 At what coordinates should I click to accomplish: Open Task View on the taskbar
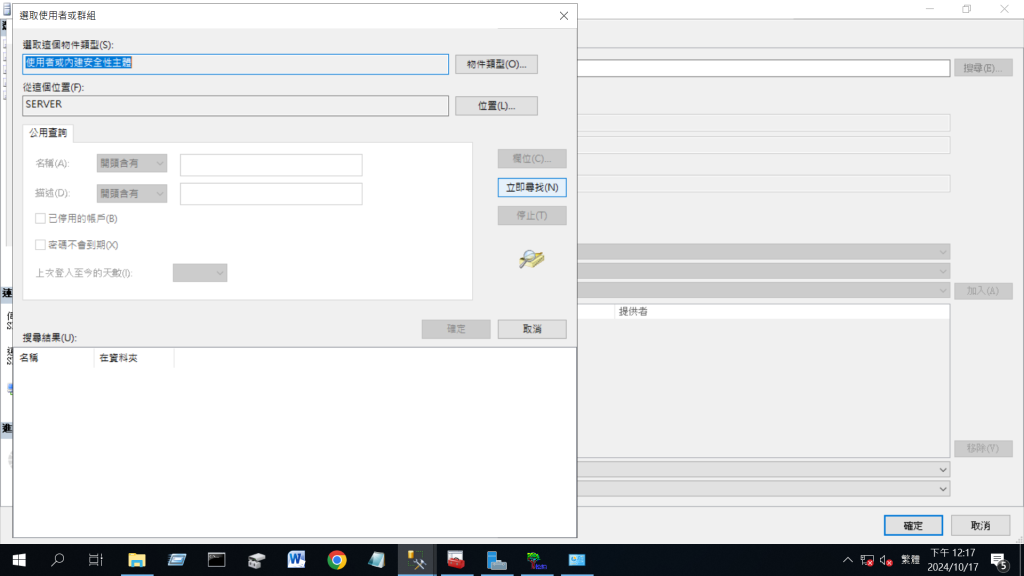[96, 560]
